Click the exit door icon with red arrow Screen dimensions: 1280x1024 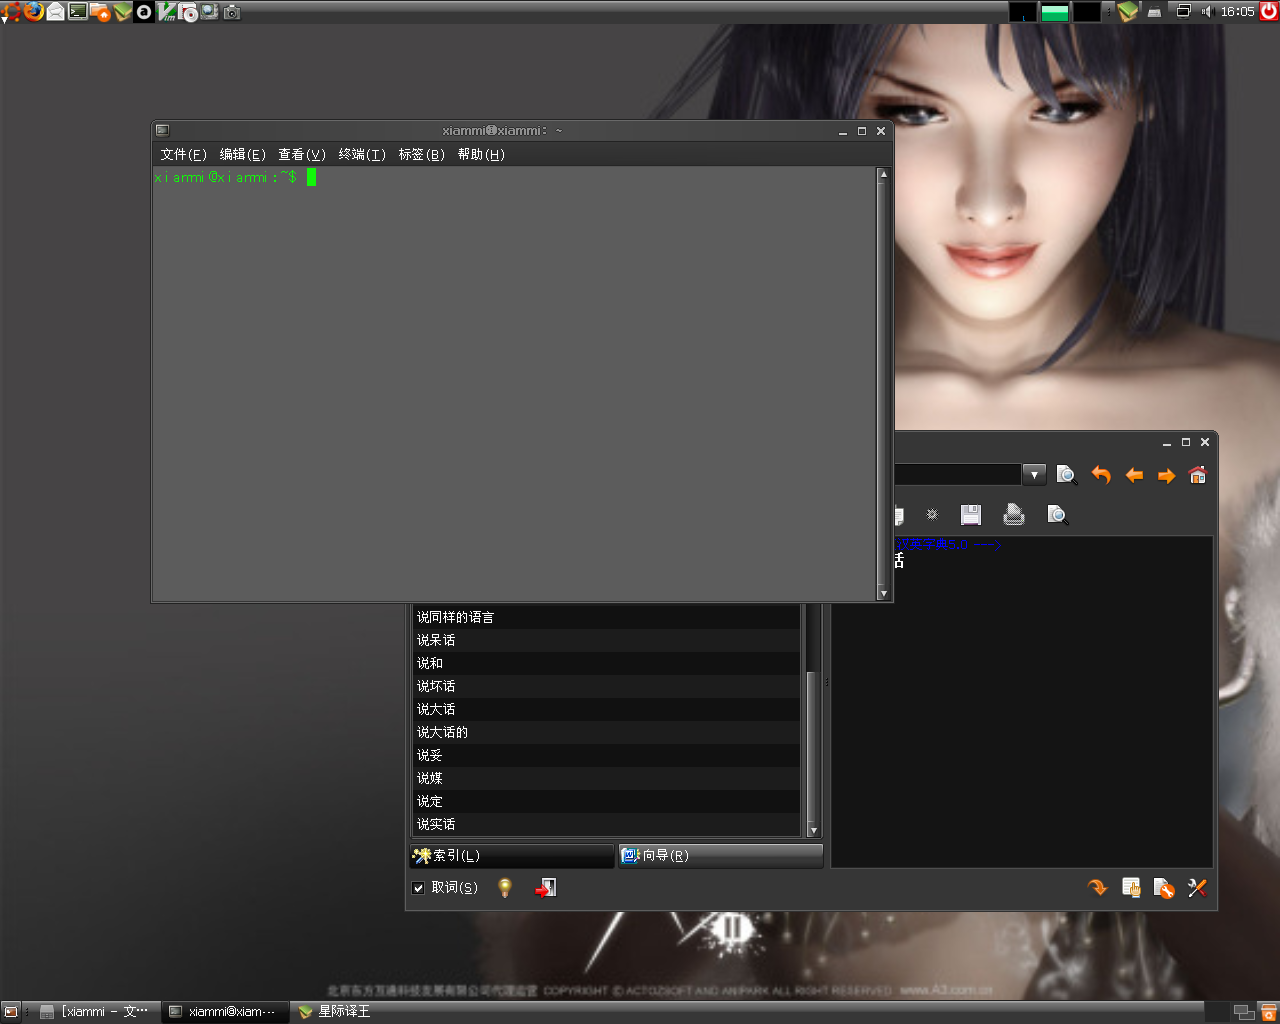pyautogui.click(x=545, y=888)
